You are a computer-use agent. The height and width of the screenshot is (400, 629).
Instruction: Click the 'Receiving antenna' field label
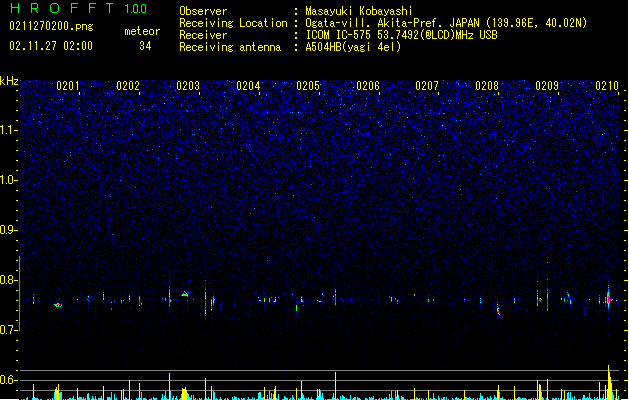tap(230, 47)
